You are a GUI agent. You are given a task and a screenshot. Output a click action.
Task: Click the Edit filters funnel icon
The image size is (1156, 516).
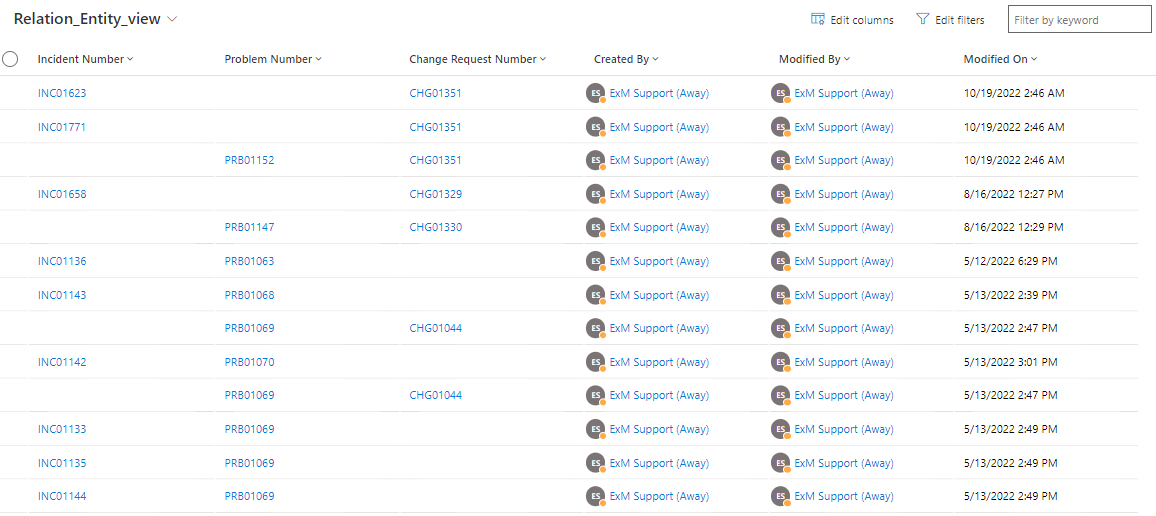922,20
